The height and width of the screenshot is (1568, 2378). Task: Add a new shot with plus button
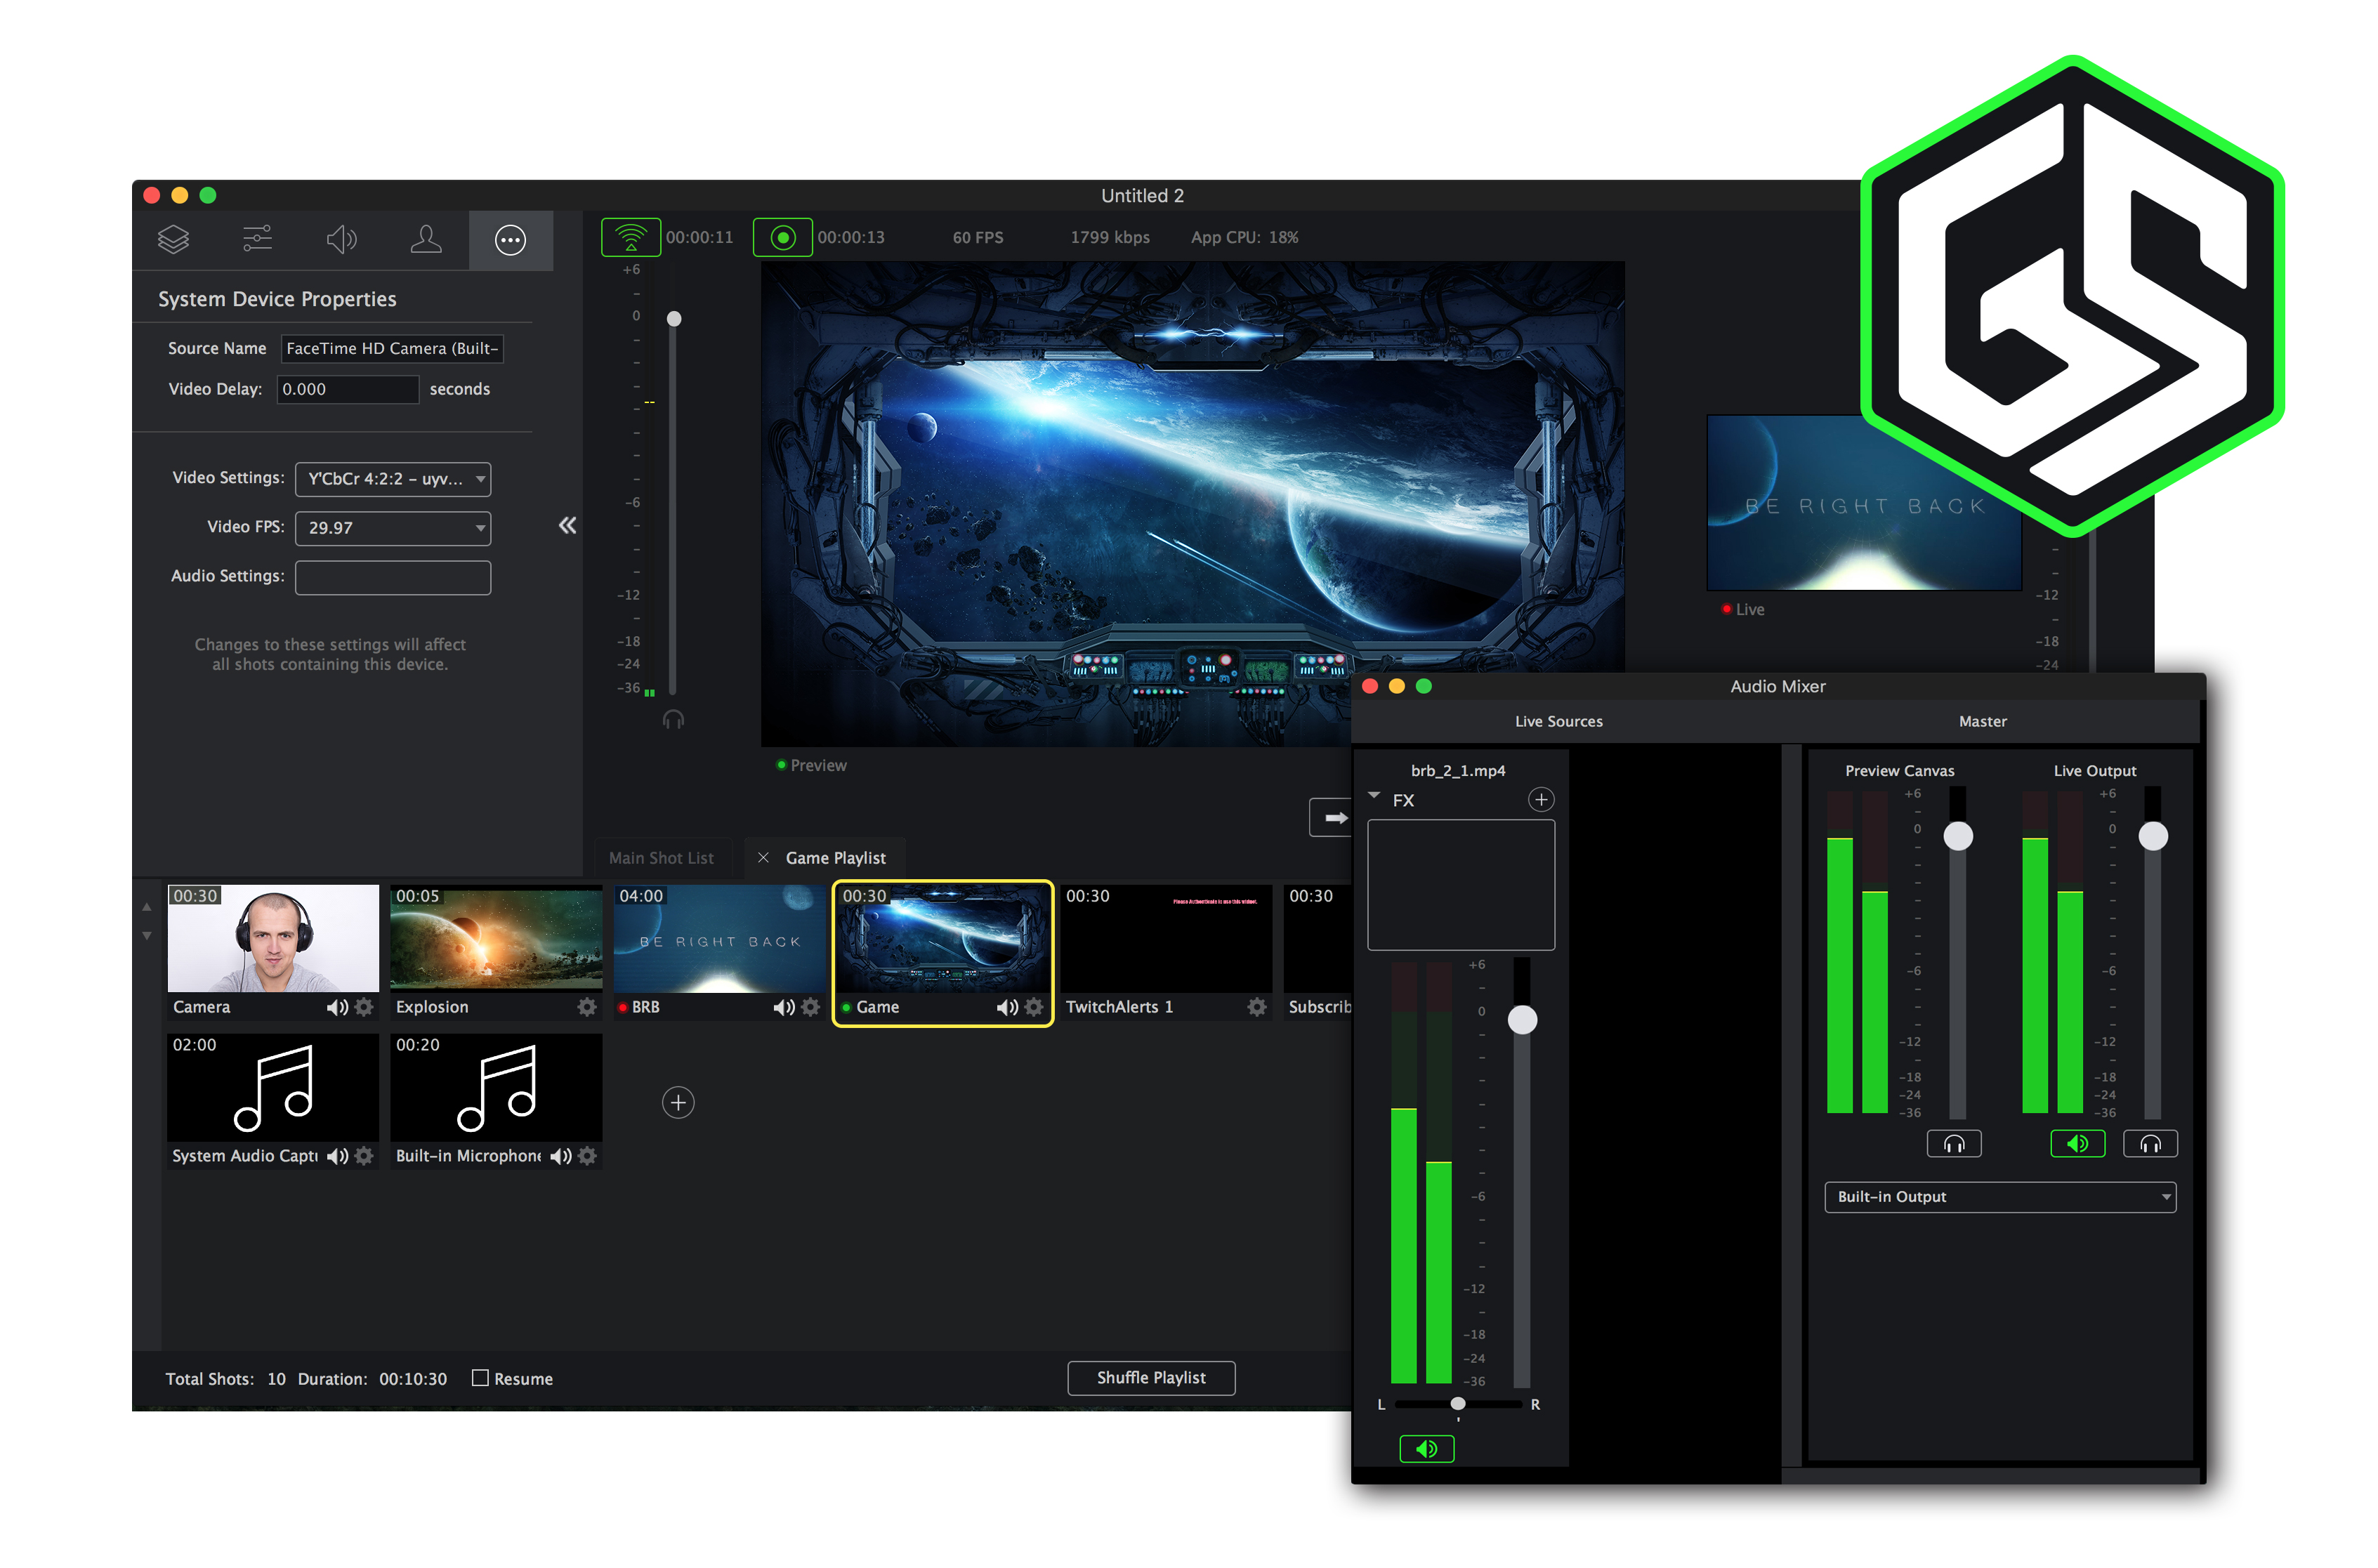click(678, 1102)
